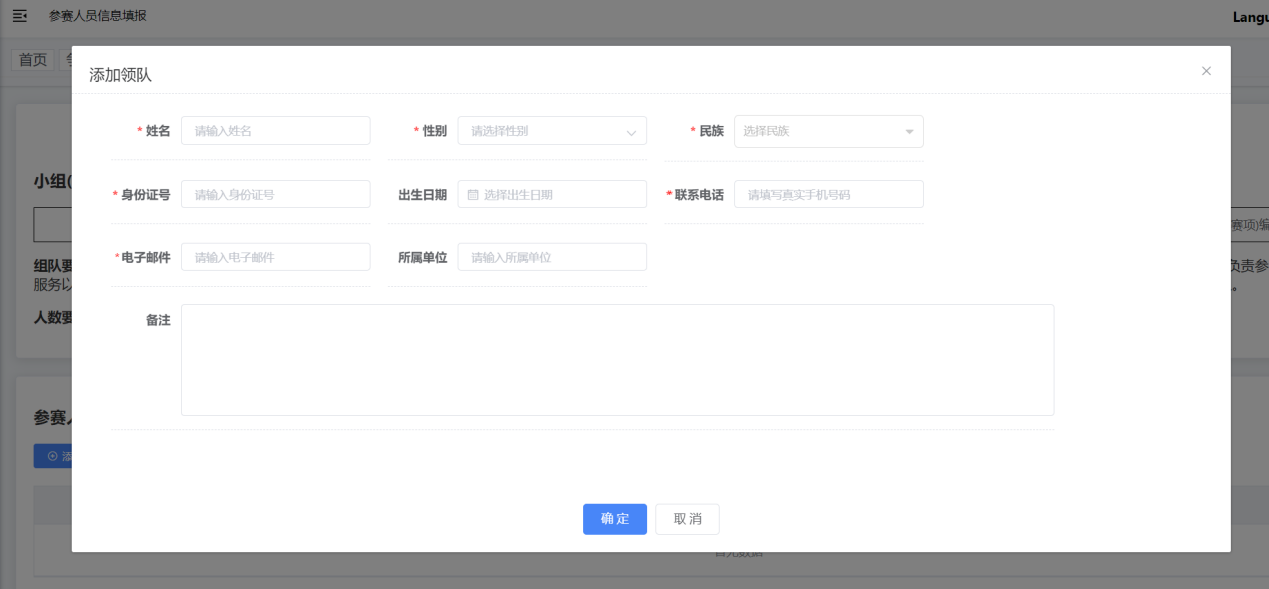Image resolution: width=1269 pixels, height=589 pixels.
Task: Click the calendar icon in 出生日期 field
Action: click(x=473, y=195)
